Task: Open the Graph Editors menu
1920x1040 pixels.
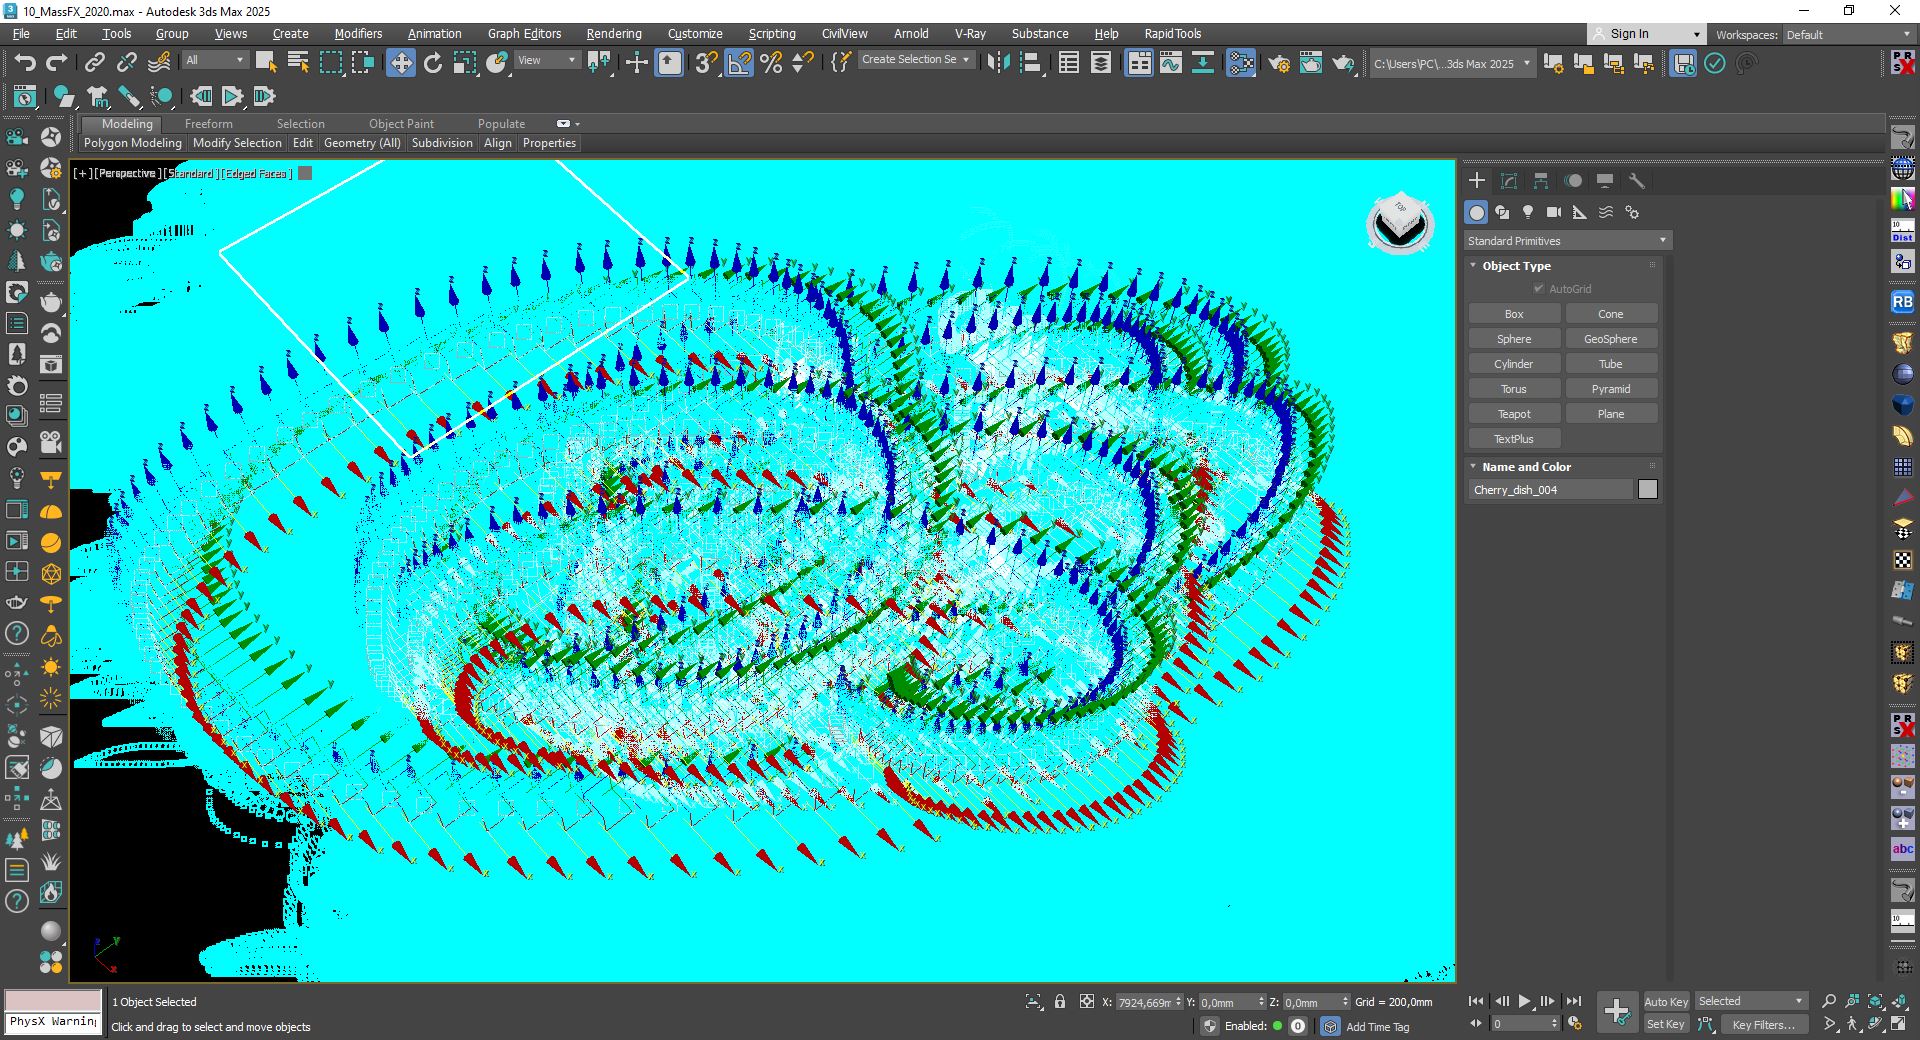Action: tap(525, 34)
